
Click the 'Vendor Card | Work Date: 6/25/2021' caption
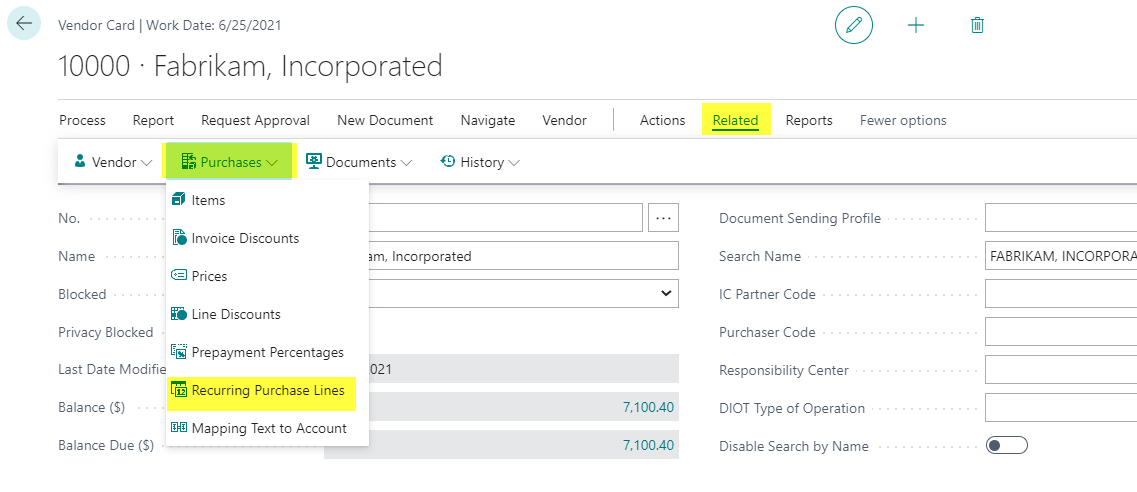[170, 25]
